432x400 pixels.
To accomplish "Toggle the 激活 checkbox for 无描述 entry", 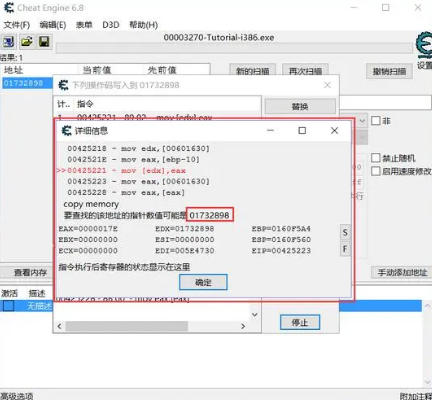I will click(9, 306).
